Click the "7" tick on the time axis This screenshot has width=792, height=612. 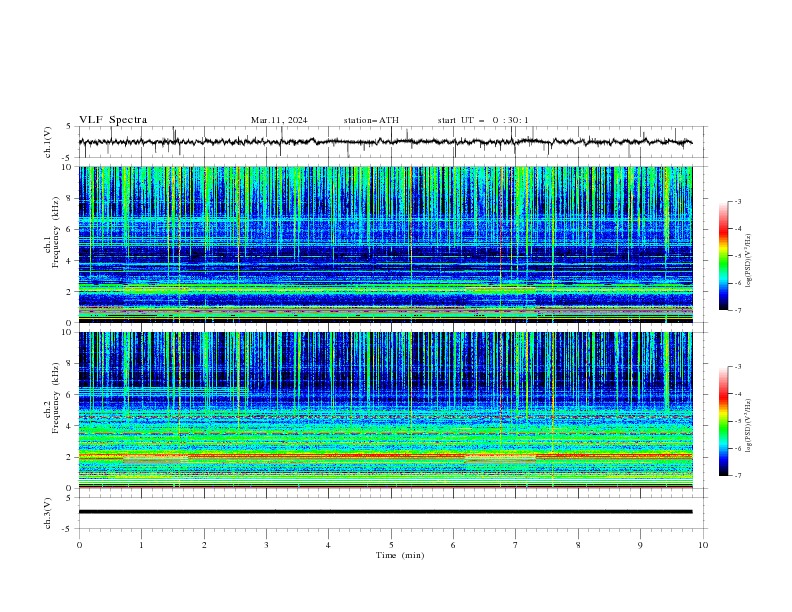(x=516, y=545)
